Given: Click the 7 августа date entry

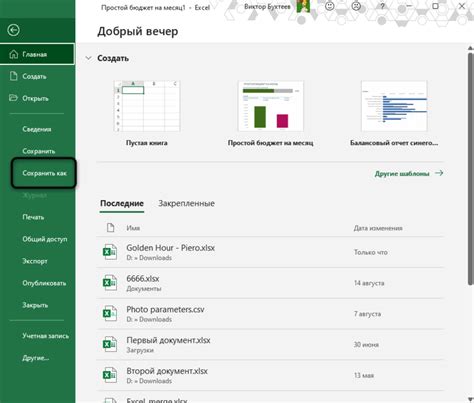Looking at the screenshot, I should point(367,314).
